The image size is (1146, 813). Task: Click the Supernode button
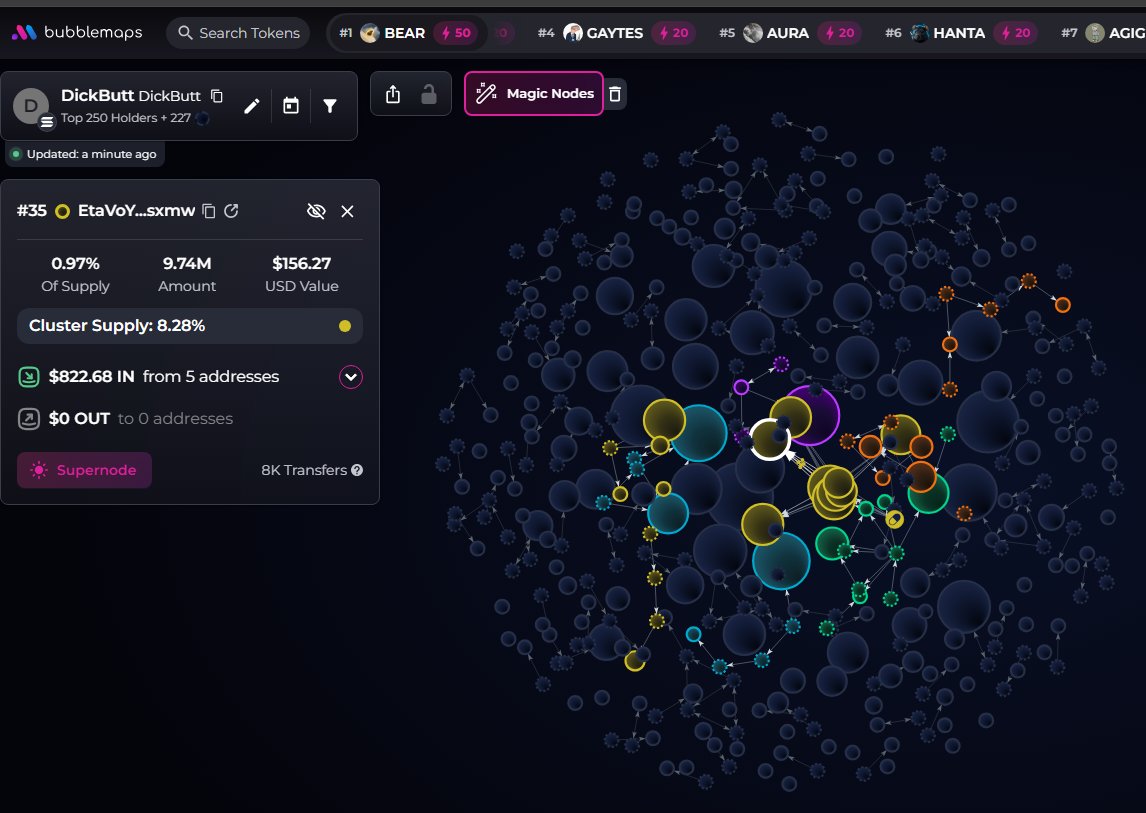pos(85,470)
